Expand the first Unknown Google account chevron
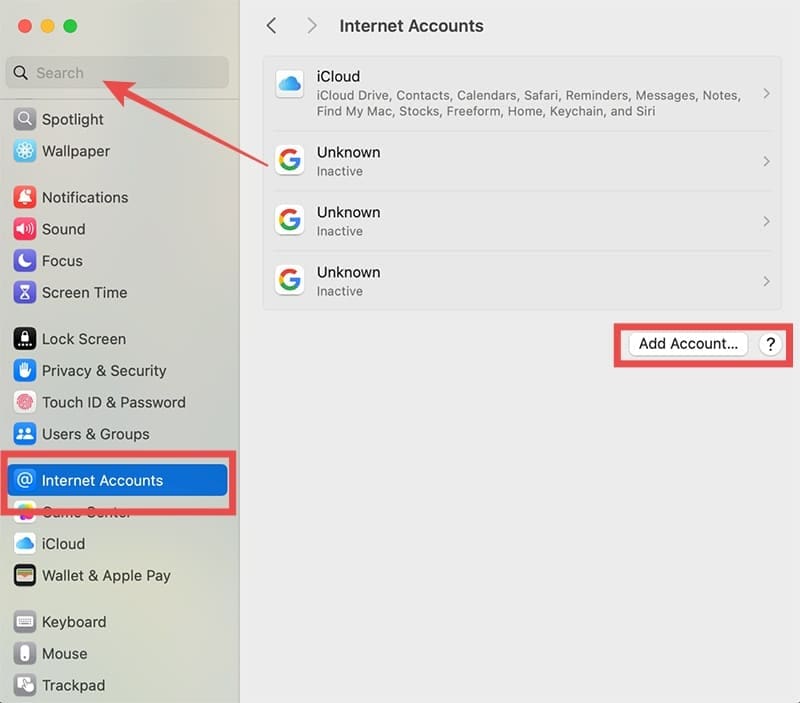 click(x=766, y=161)
